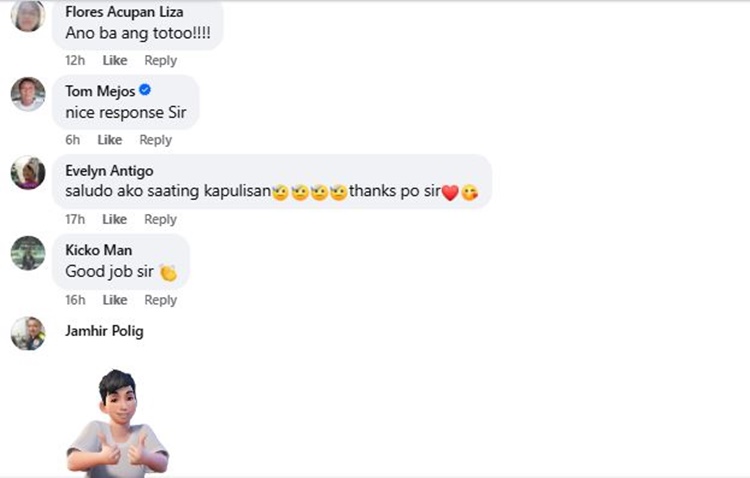This screenshot has width=750, height=478.
Task: Click the verified badge beside Tom Mejos
Action: click(145, 89)
